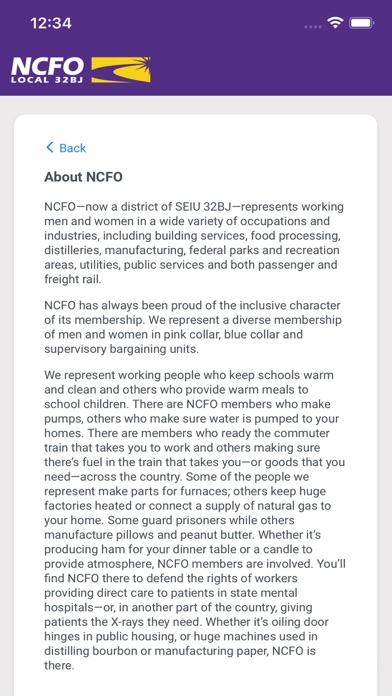Tap line beginning 'distilleries, manufacturing, federal parks'

click(191, 250)
